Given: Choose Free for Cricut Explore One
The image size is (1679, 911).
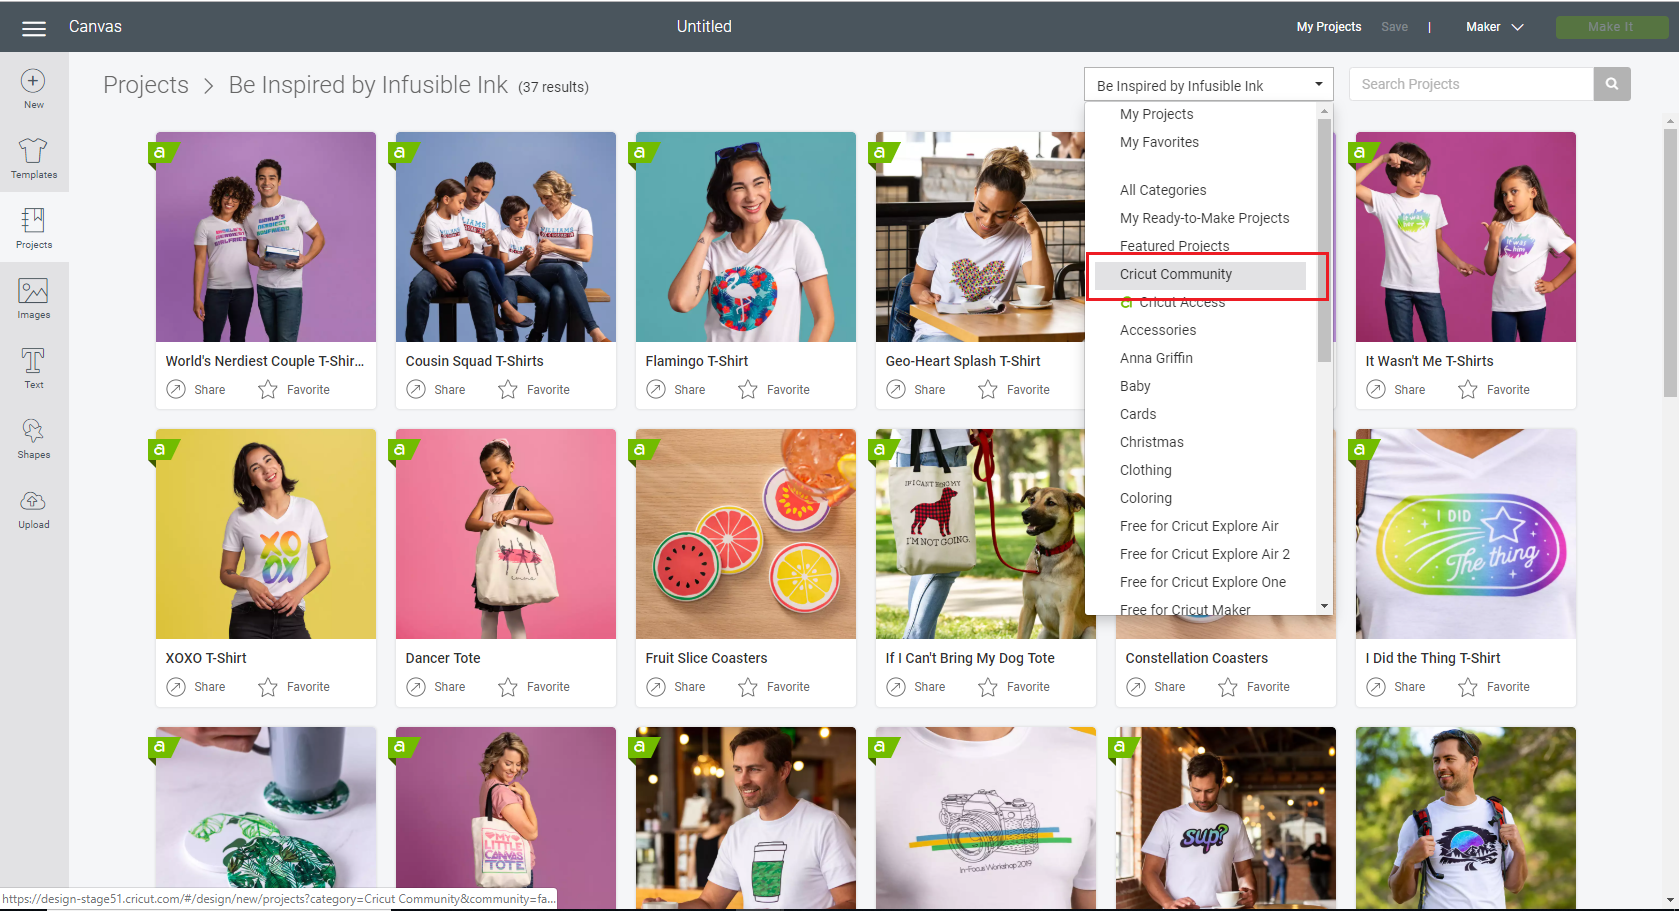Looking at the screenshot, I should (x=1203, y=582).
